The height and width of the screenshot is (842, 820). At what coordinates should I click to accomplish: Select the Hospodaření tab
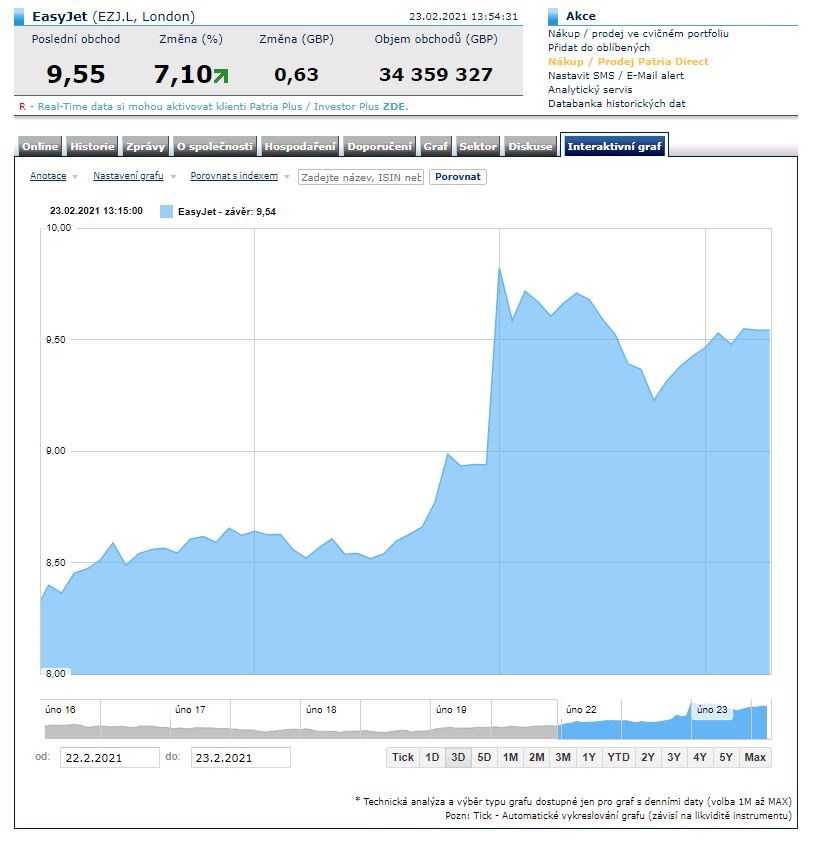[x=300, y=146]
